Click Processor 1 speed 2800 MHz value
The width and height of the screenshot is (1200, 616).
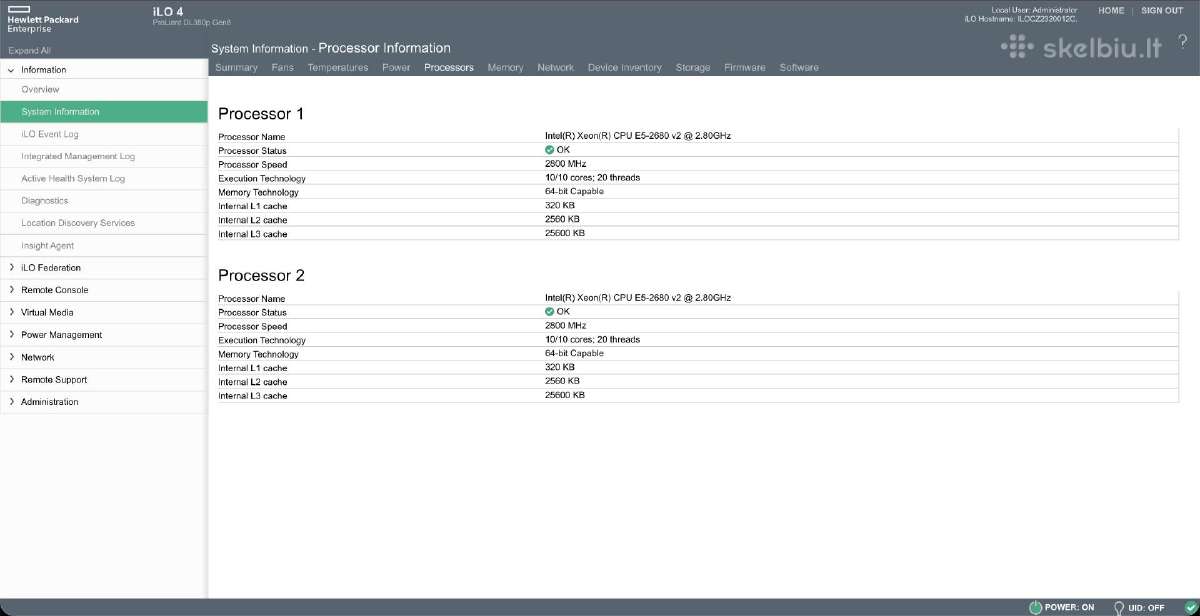point(566,163)
